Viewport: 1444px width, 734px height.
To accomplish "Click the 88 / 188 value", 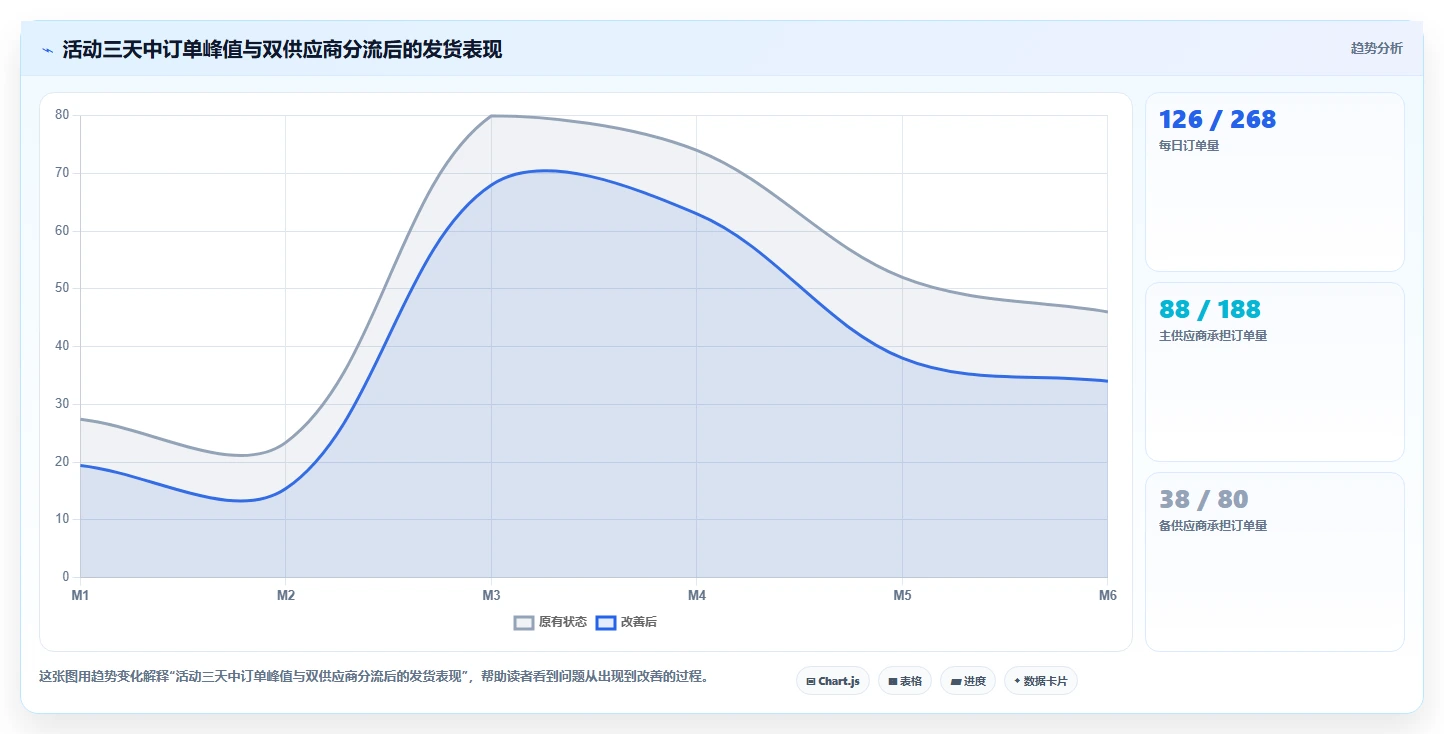I will pyautogui.click(x=1210, y=310).
